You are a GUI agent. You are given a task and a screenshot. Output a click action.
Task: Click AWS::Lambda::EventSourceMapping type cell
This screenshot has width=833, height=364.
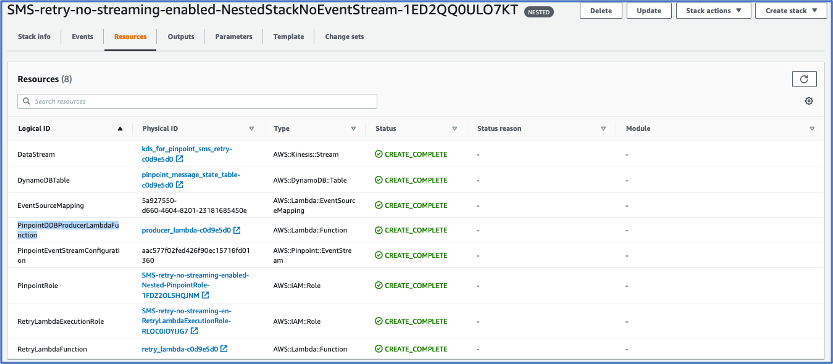pos(313,205)
